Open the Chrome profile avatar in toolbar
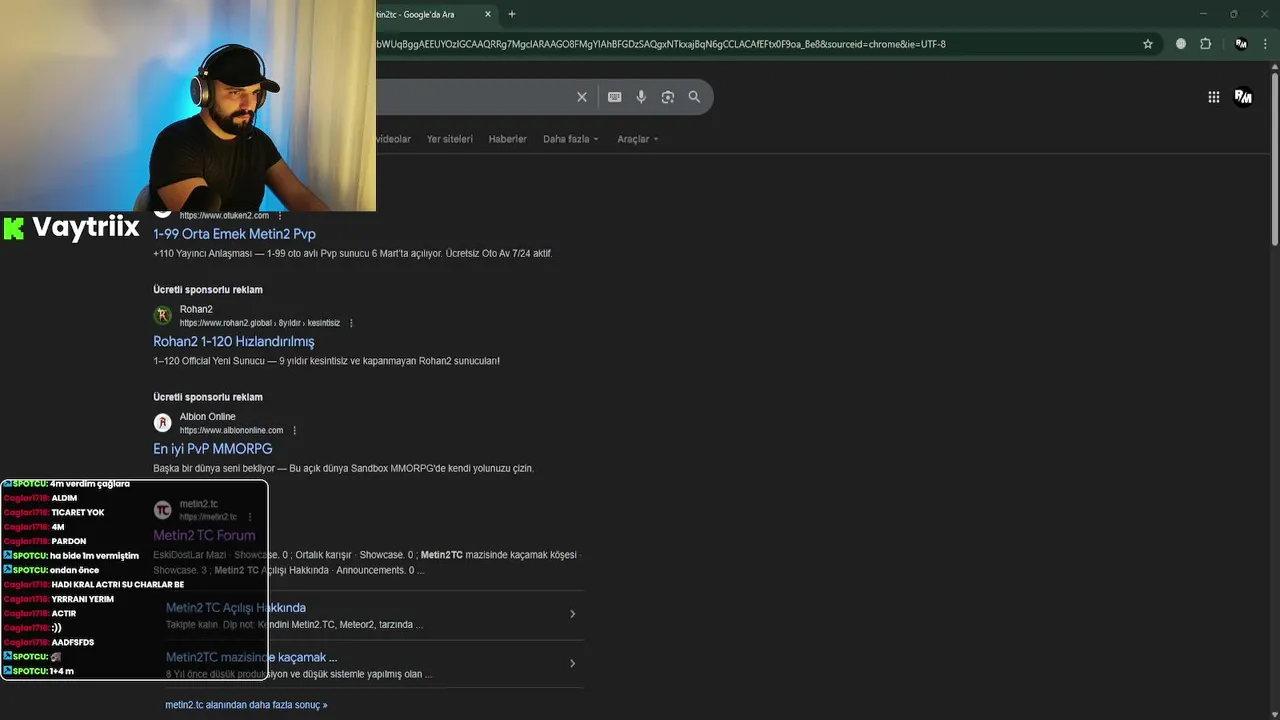The height and width of the screenshot is (720, 1280). [x=1241, y=44]
